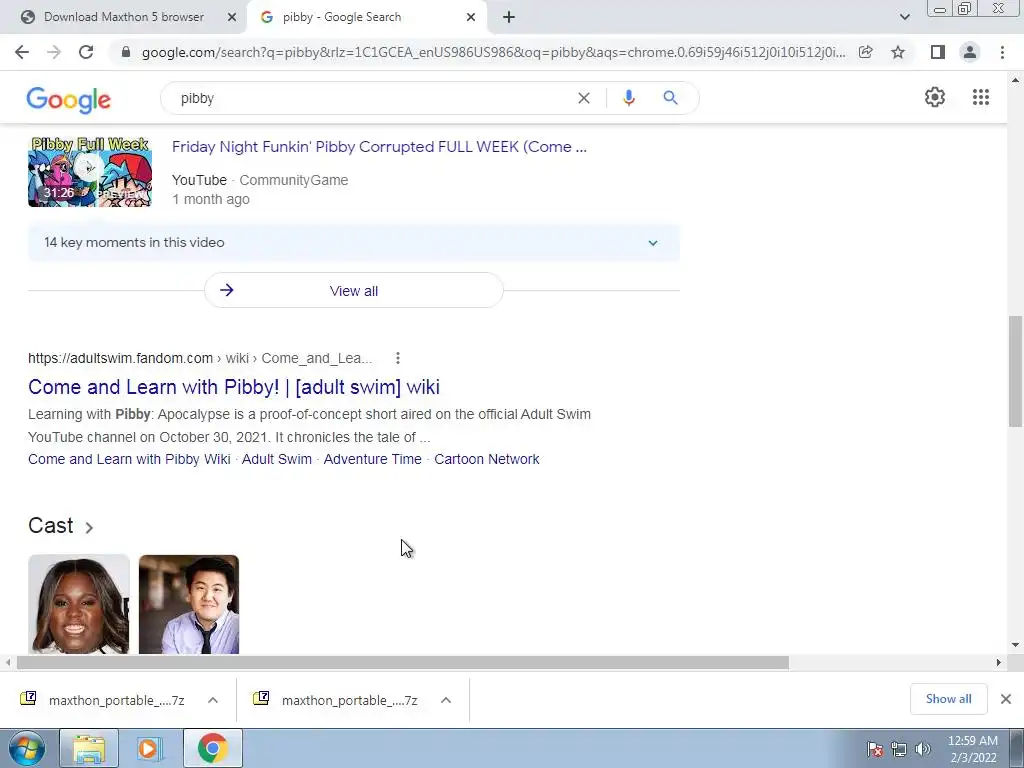The height and width of the screenshot is (768, 1024).
Task: Launch Windows Media Player from taskbar
Action: (x=150, y=748)
